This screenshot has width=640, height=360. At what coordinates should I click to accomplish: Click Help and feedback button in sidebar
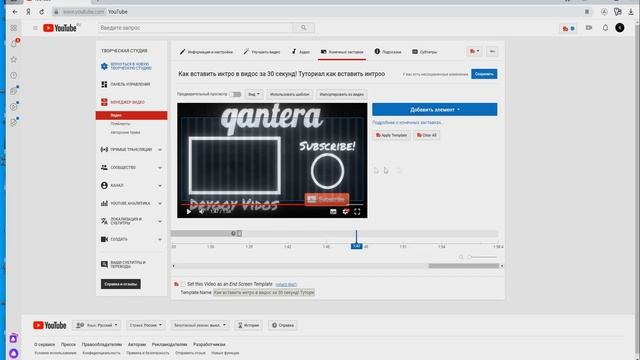point(121,284)
